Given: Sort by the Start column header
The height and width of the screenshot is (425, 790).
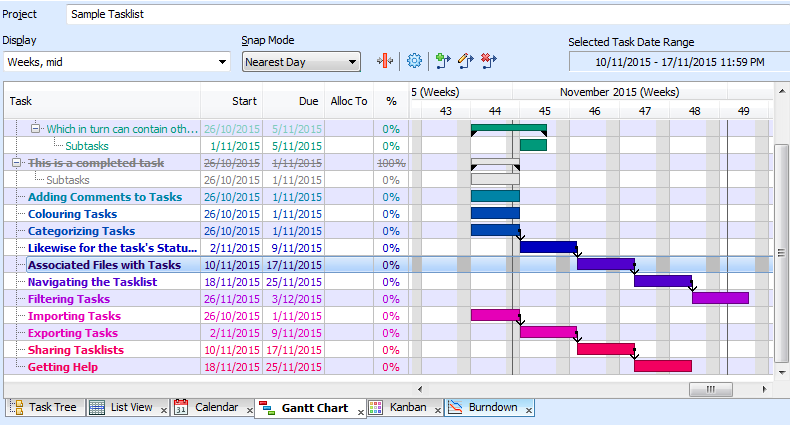Looking at the screenshot, I should [x=232, y=101].
